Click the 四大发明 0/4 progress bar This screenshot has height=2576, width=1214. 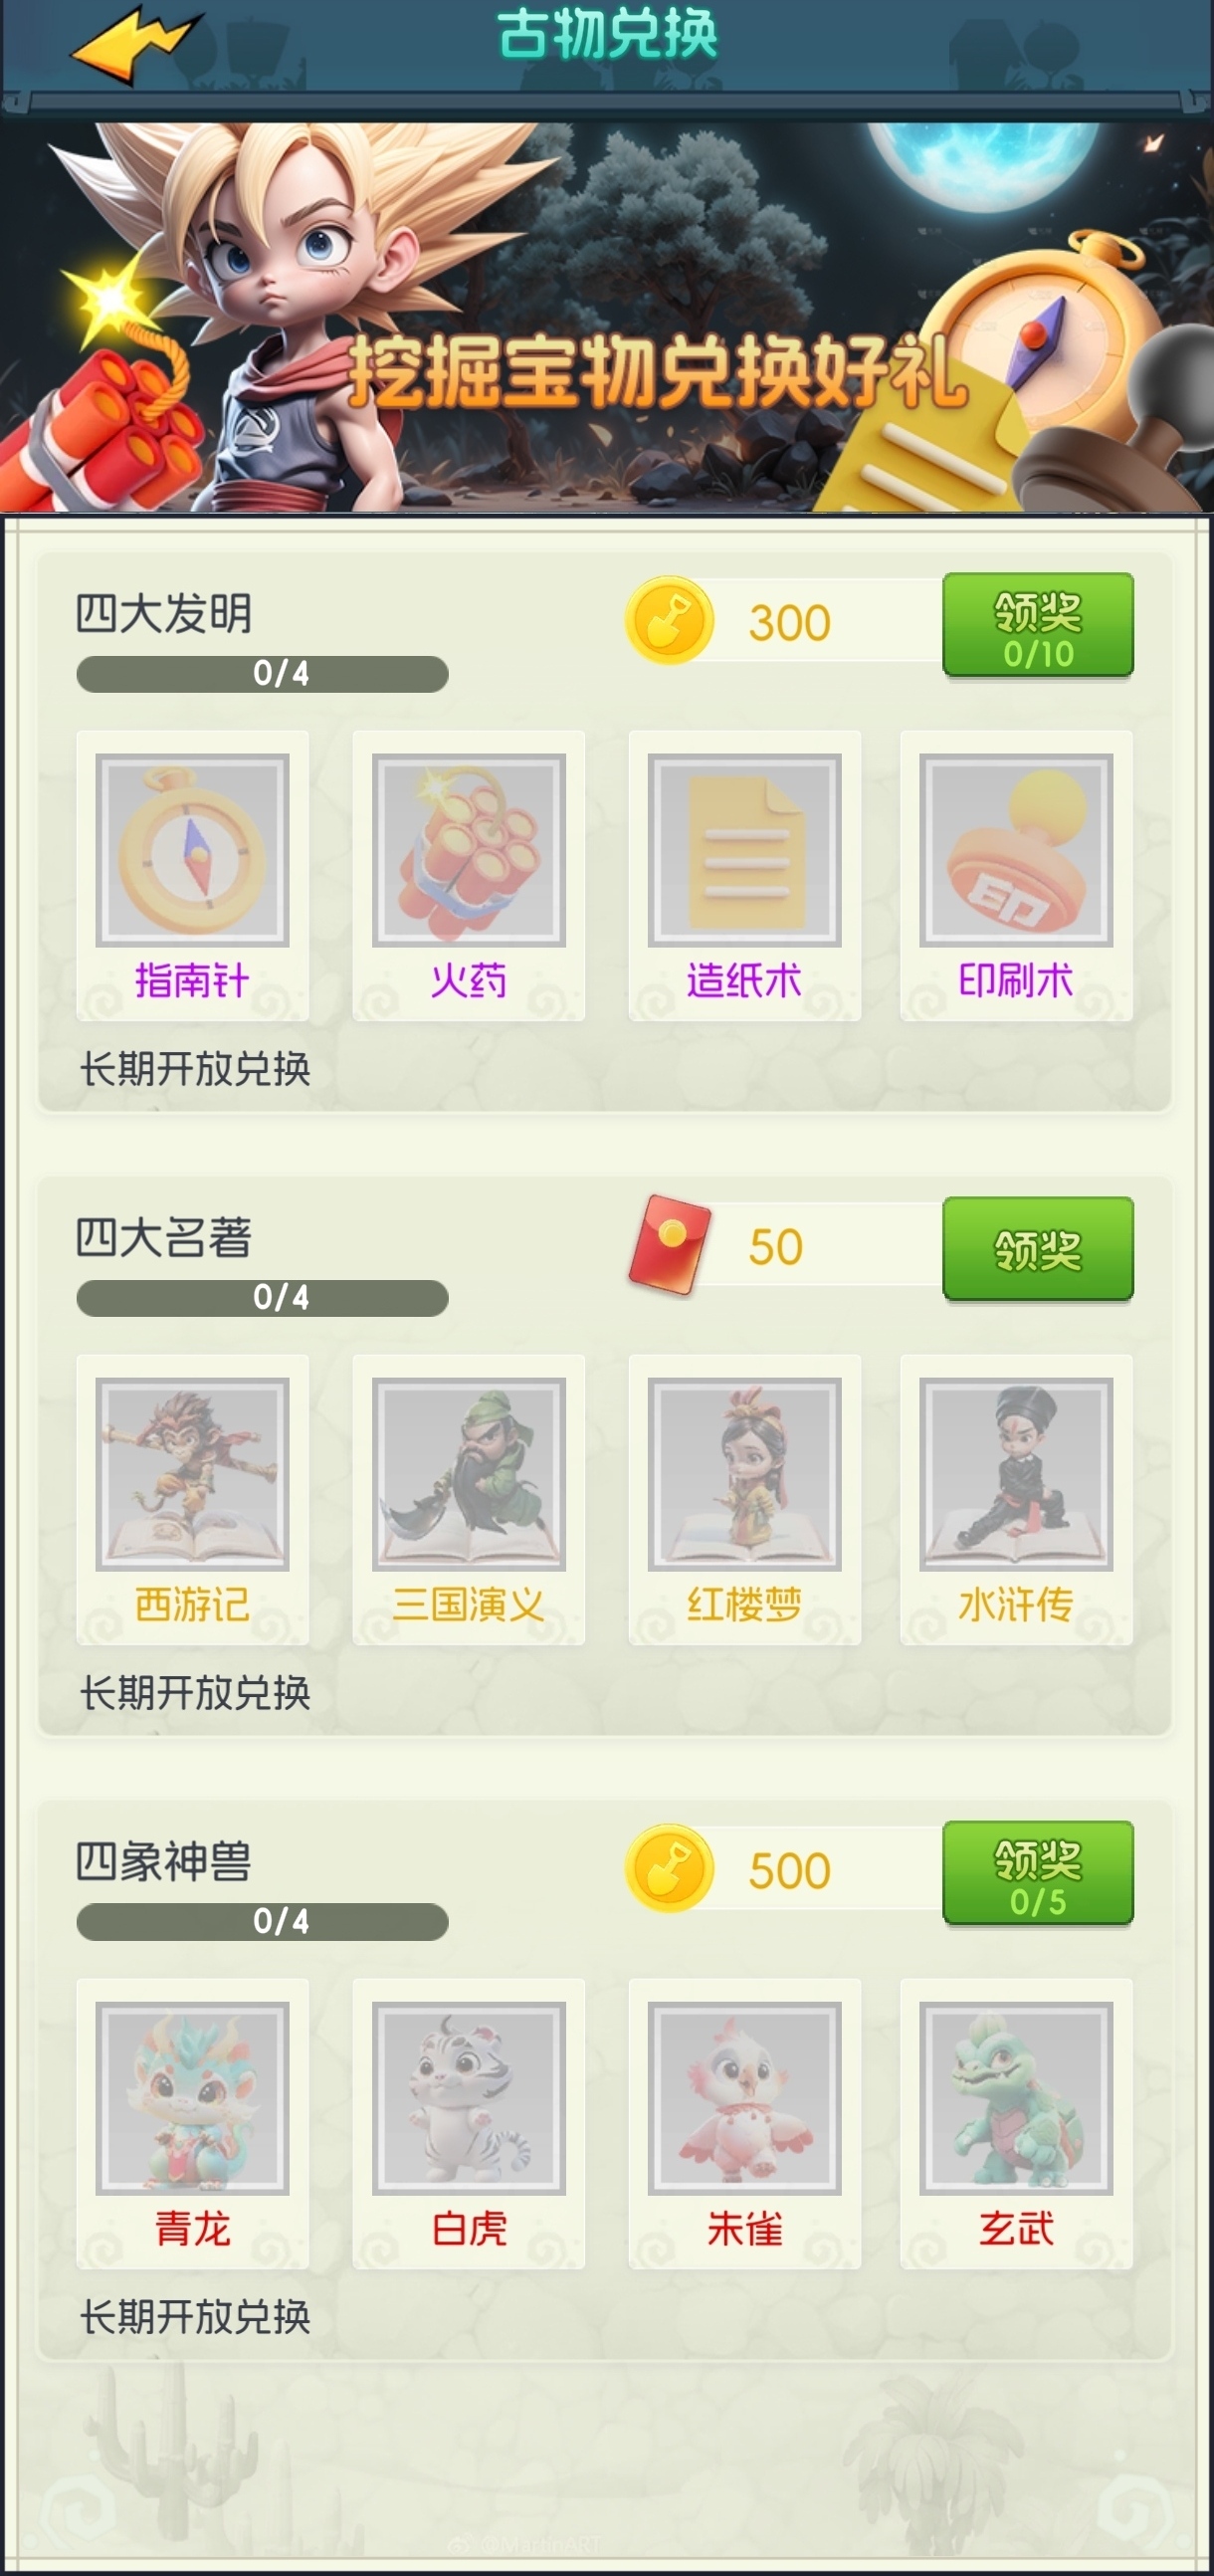click(x=262, y=674)
